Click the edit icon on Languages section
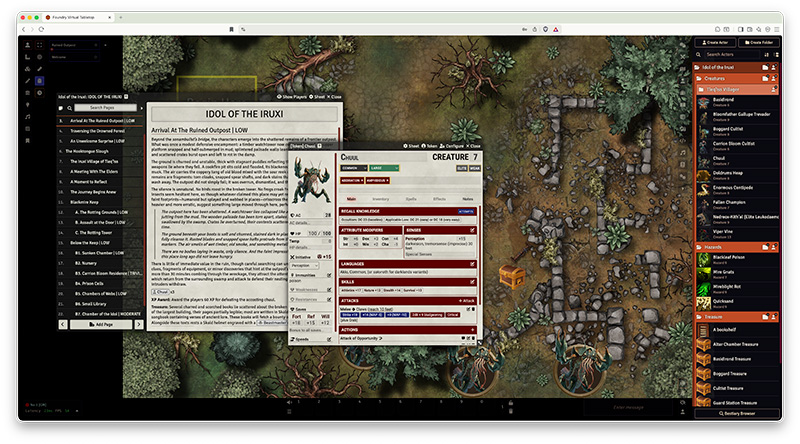Image resolution: width=800 pixels, height=444 pixels. [x=472, y=263]
